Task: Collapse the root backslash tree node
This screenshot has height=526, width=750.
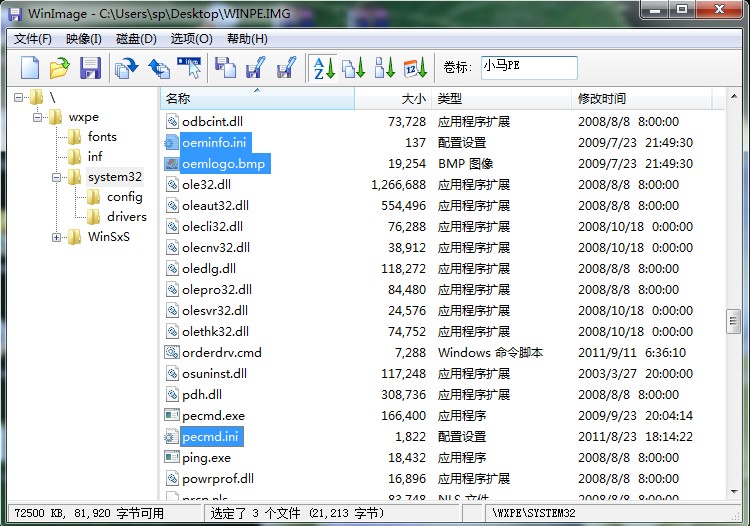Action: (19, 98)
